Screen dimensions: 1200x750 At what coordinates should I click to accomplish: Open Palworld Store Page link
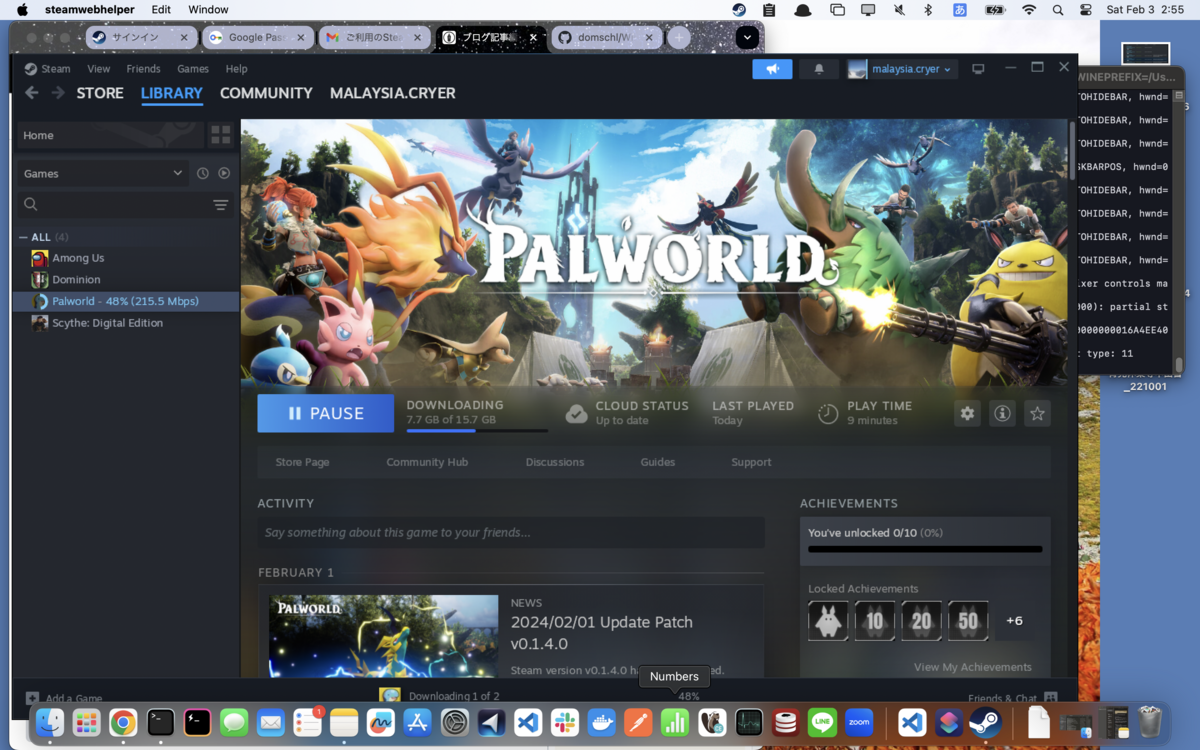tap(302, 462)
